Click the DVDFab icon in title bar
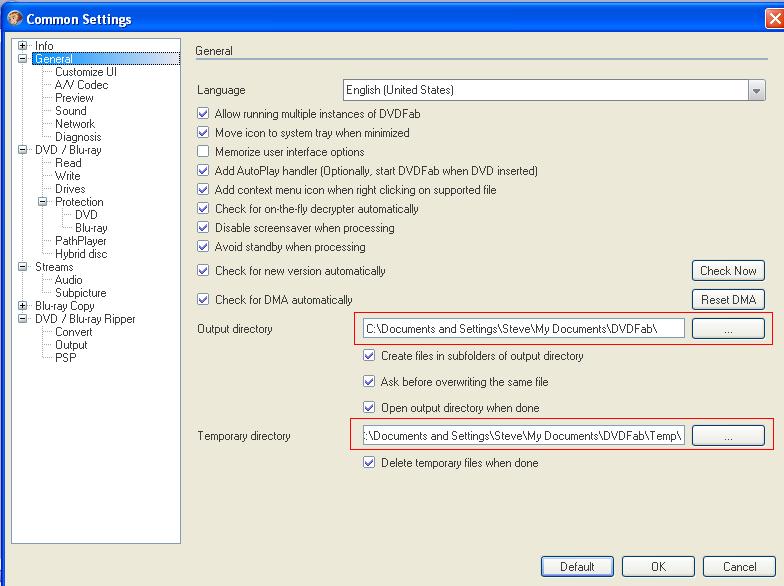The height and width of the screenshot is (586, 784). (14, 18)
